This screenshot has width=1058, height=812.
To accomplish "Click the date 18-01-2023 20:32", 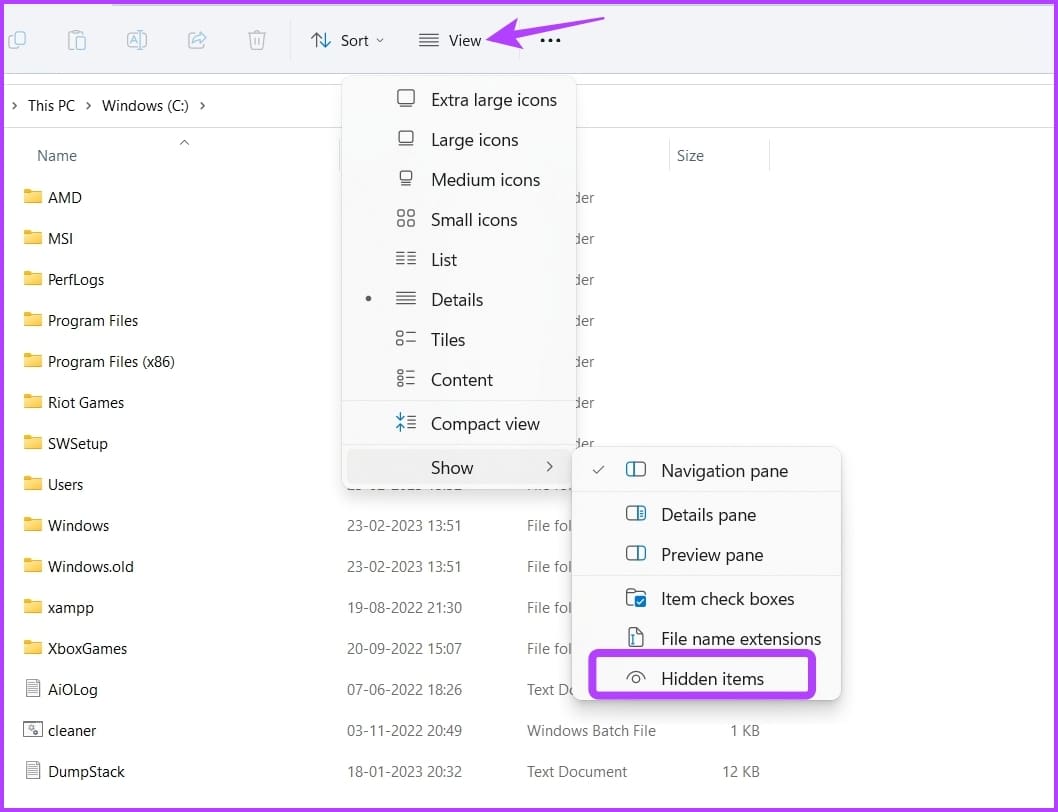I will click(x=404, y=772).
